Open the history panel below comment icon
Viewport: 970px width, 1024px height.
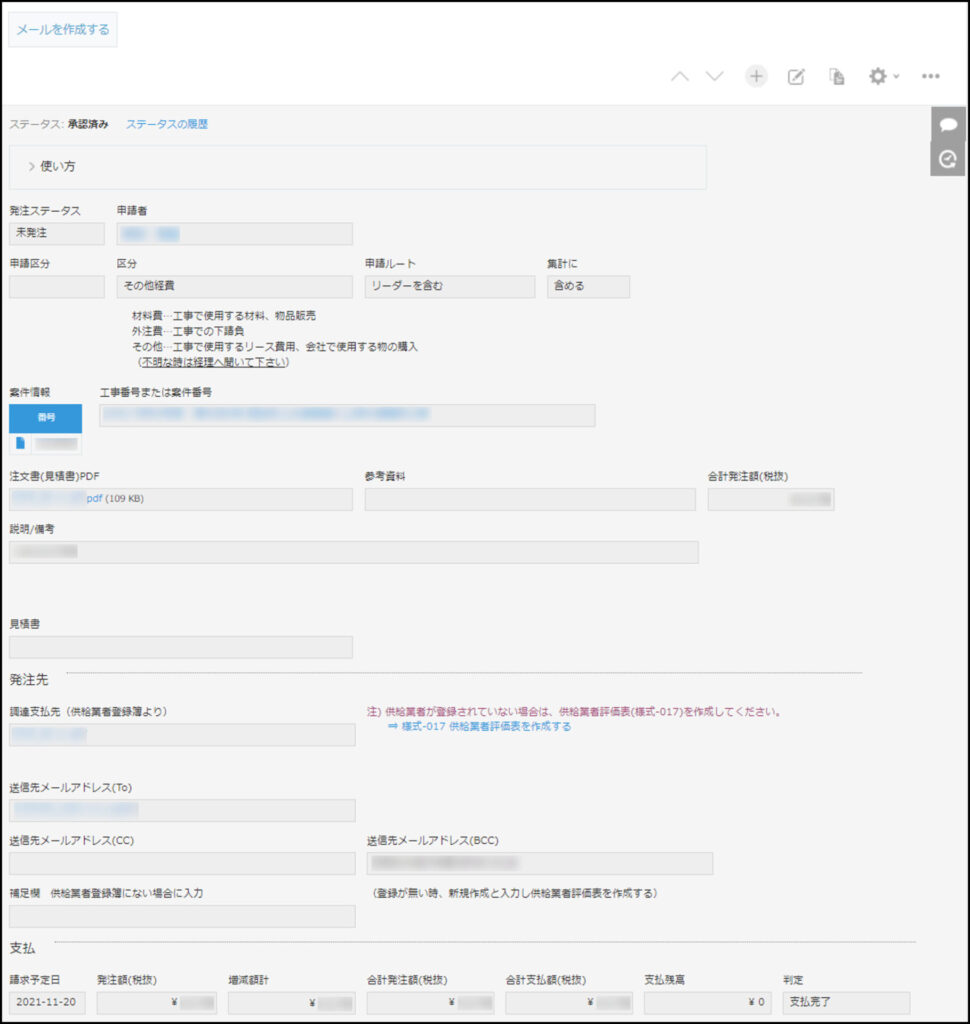click(947, 159)
